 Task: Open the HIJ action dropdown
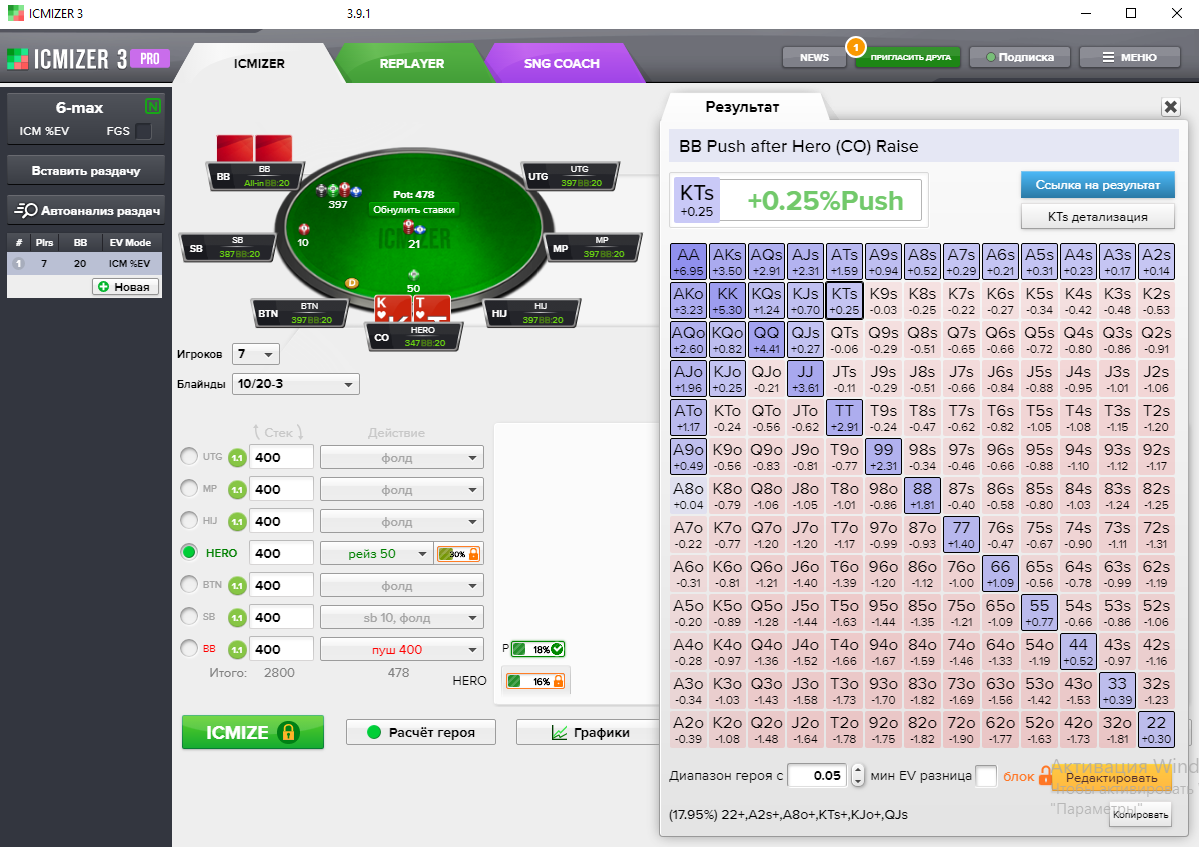[401, 522]
